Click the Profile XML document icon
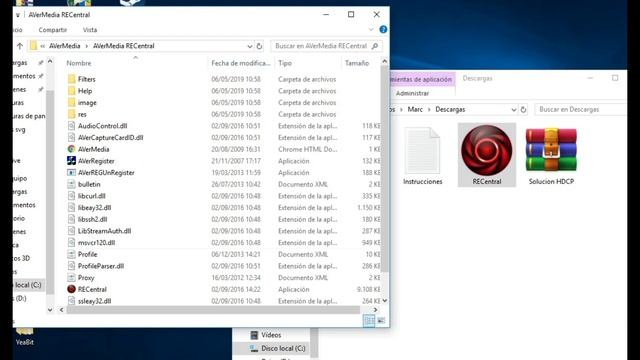Image resolution: width=640 pixels, height=360 pixels. (71, 254)
